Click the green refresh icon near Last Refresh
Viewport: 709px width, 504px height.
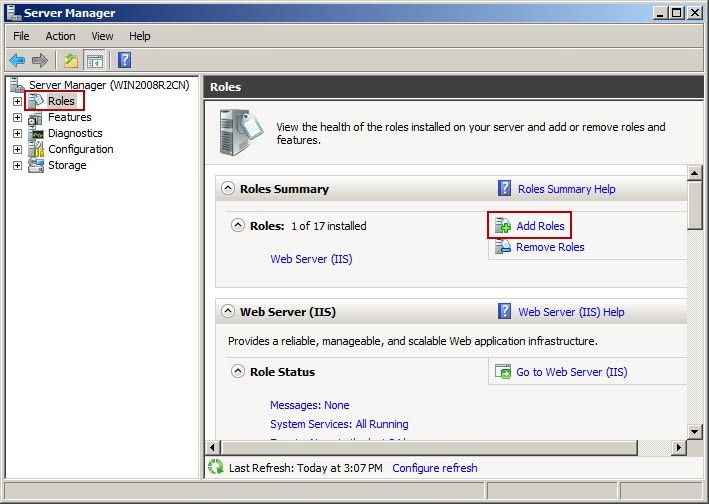[x=216, y=466]
